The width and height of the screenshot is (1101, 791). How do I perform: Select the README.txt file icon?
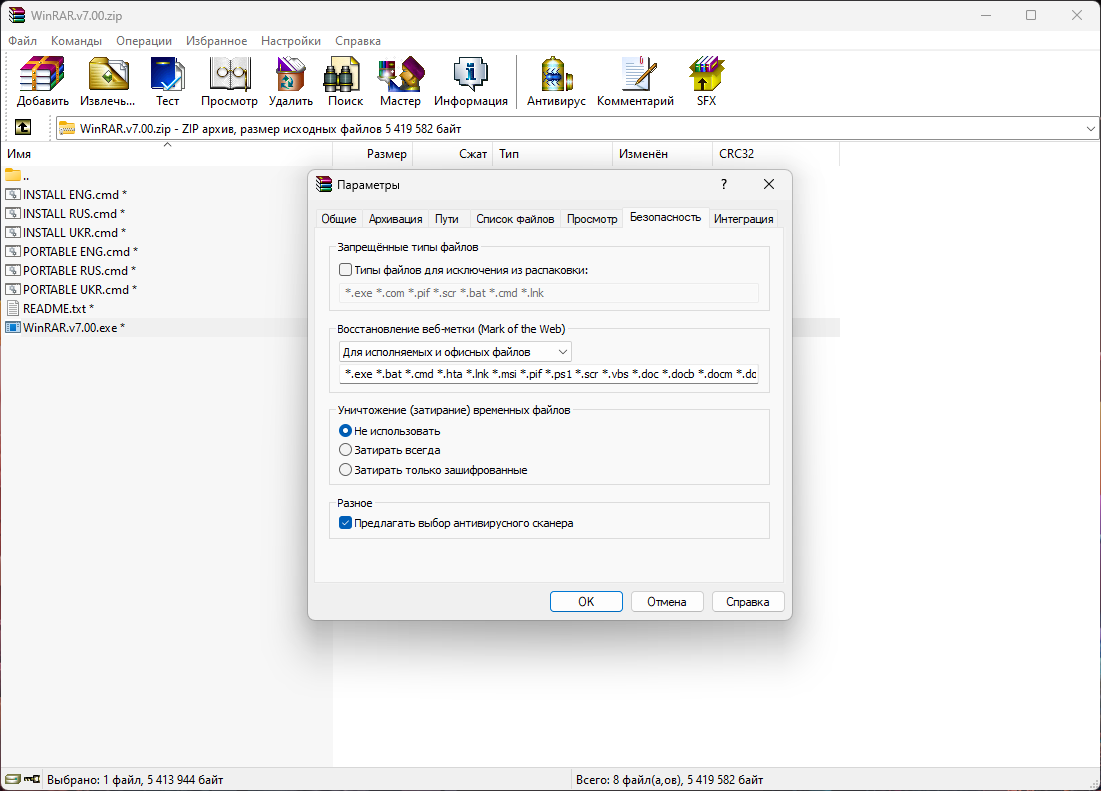(x=13, y=308)
